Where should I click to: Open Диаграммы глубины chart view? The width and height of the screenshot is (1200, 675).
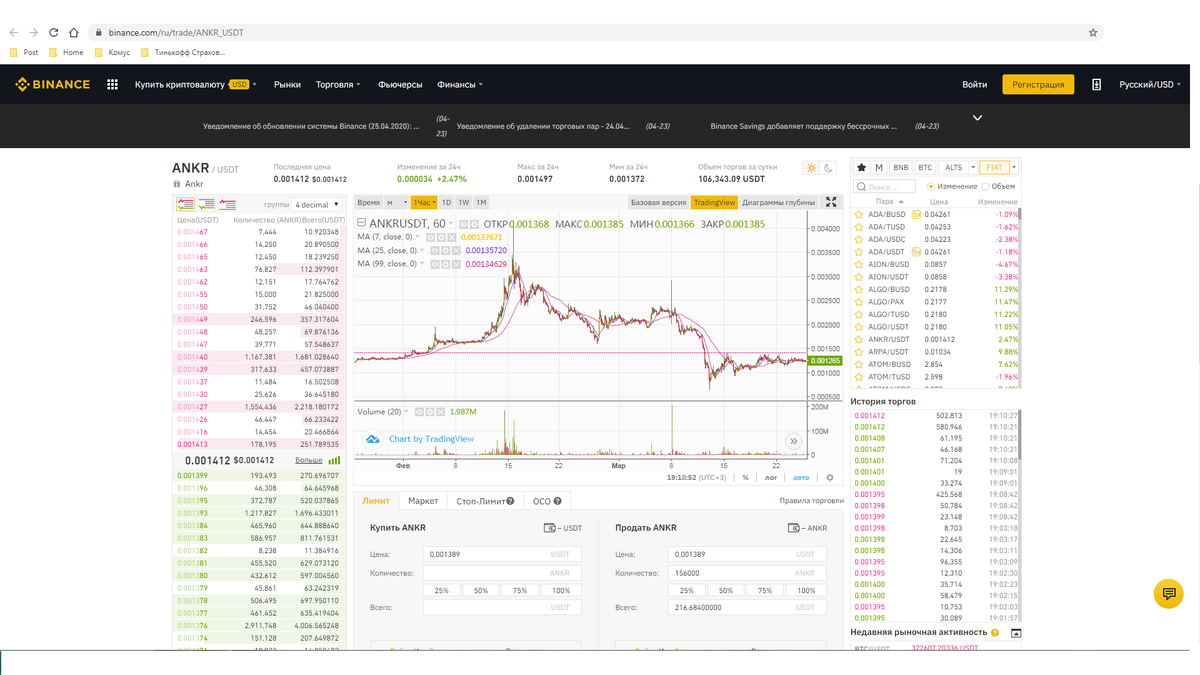[x=779, y=202]
